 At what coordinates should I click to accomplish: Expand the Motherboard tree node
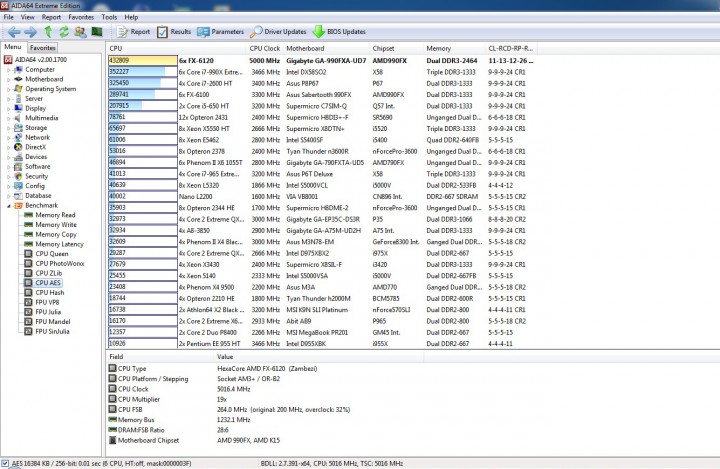[8, 79]
